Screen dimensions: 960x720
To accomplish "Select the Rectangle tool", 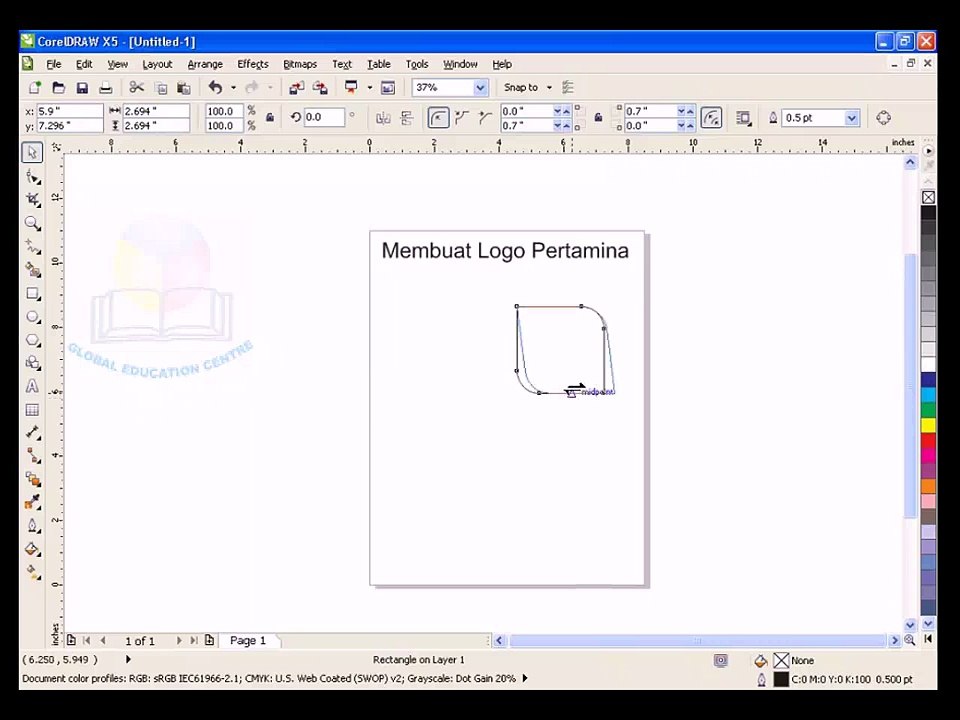I will 32,294.
